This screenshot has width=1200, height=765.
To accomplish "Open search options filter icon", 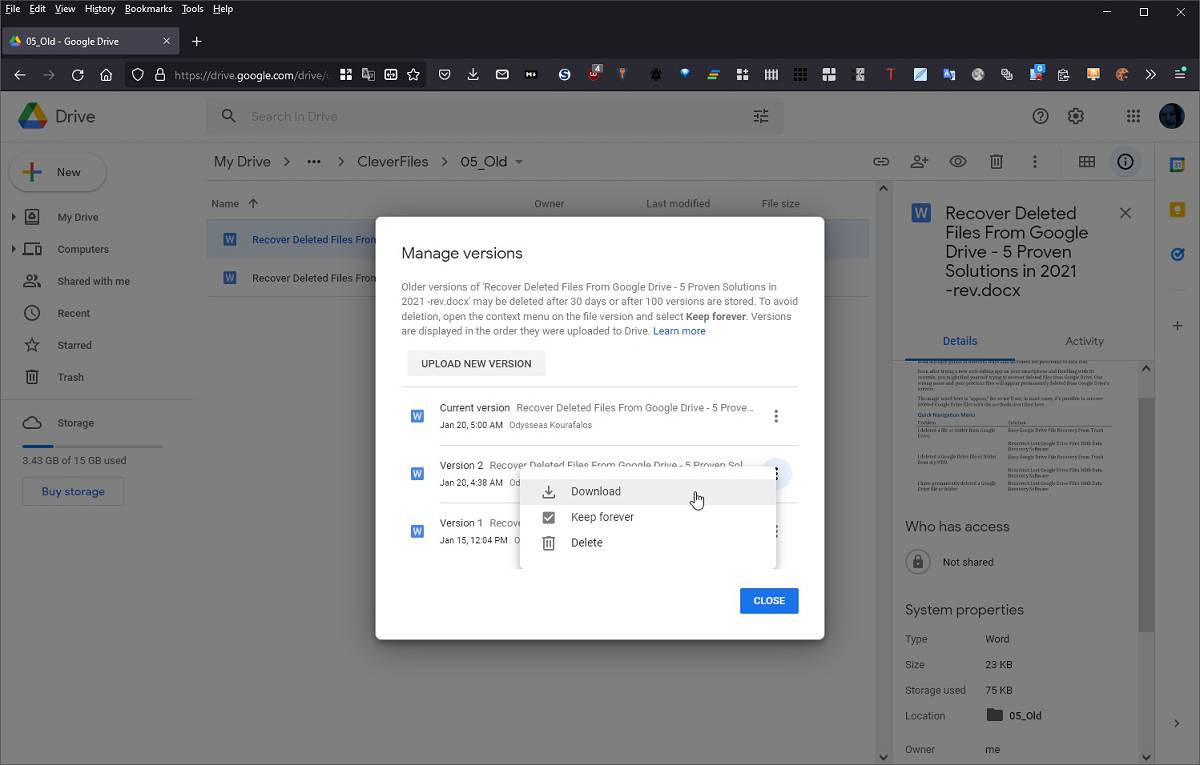I will point(761,116).
